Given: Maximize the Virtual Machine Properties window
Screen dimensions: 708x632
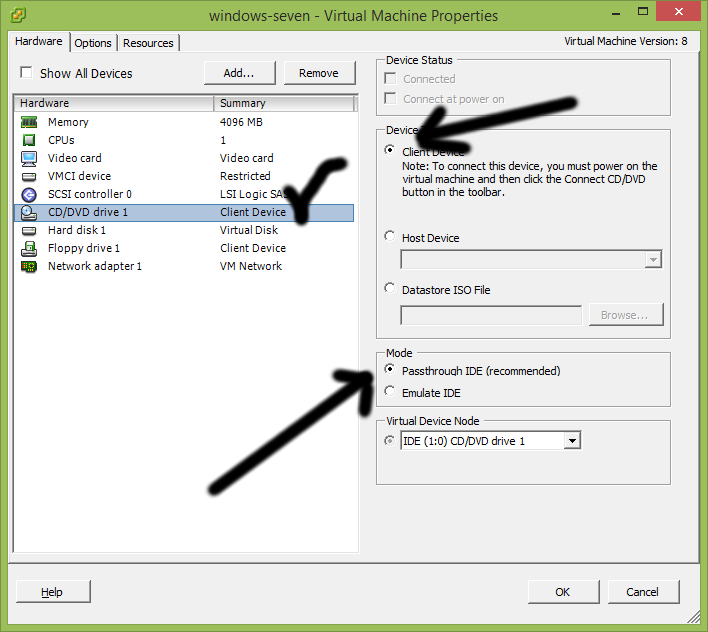Looking at the screenshot, I should [x=643, y=12].
